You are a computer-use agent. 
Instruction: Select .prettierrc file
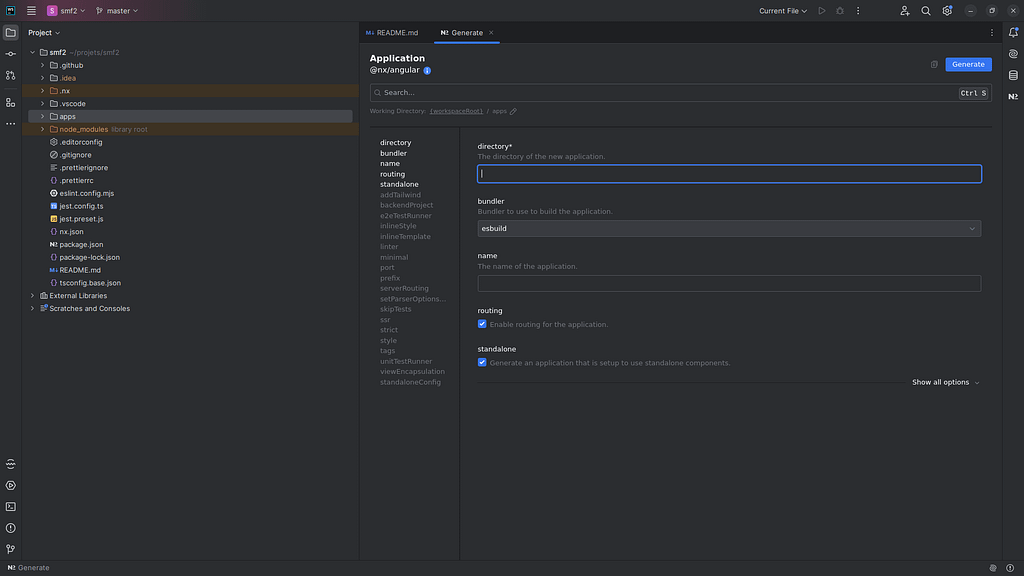pos(76,180)
